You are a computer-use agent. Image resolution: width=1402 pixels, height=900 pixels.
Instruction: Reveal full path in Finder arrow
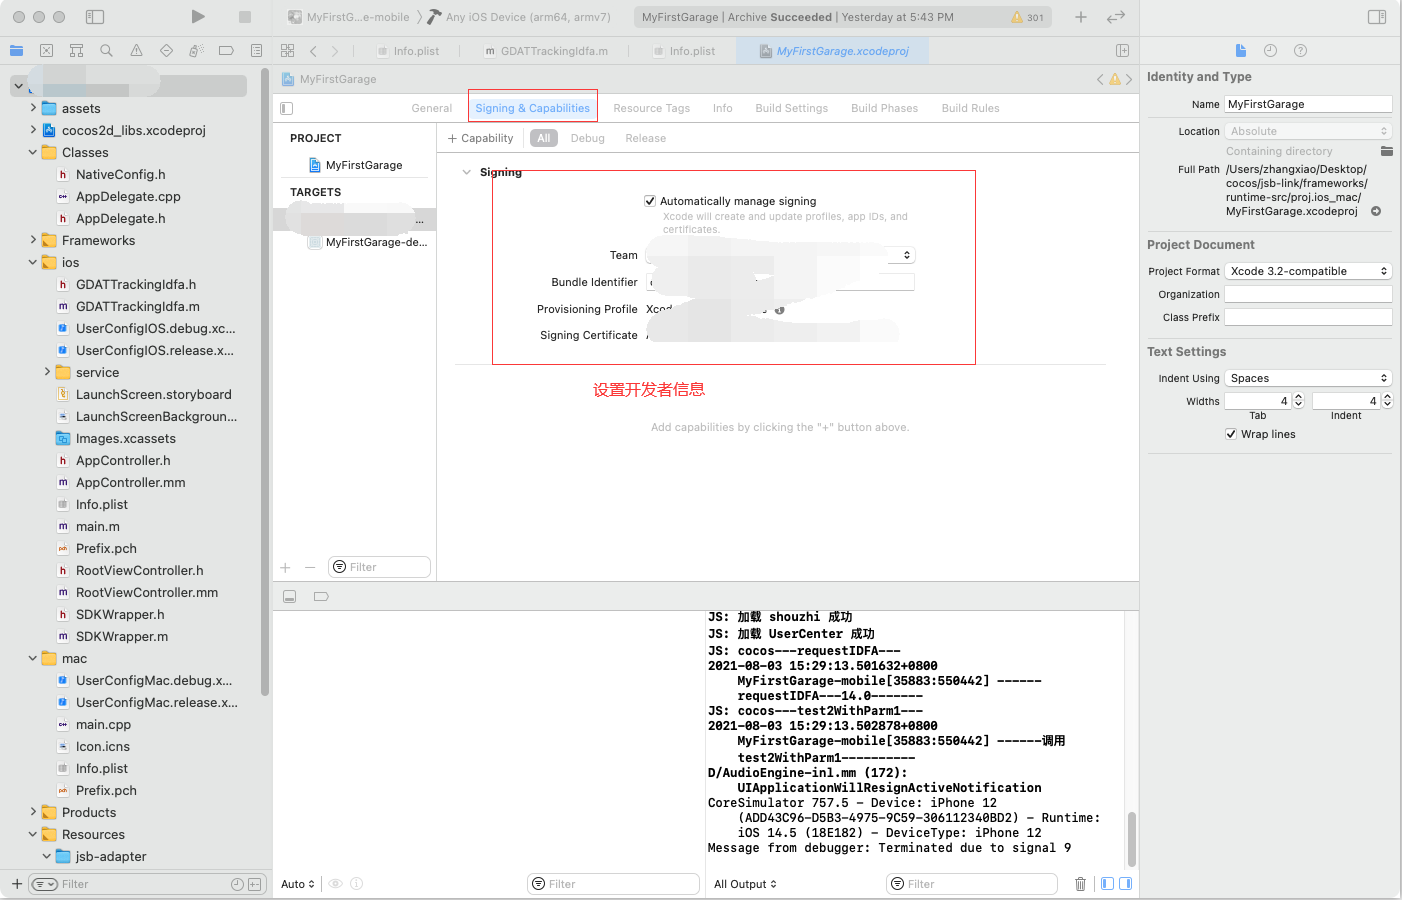(1376, 211)
